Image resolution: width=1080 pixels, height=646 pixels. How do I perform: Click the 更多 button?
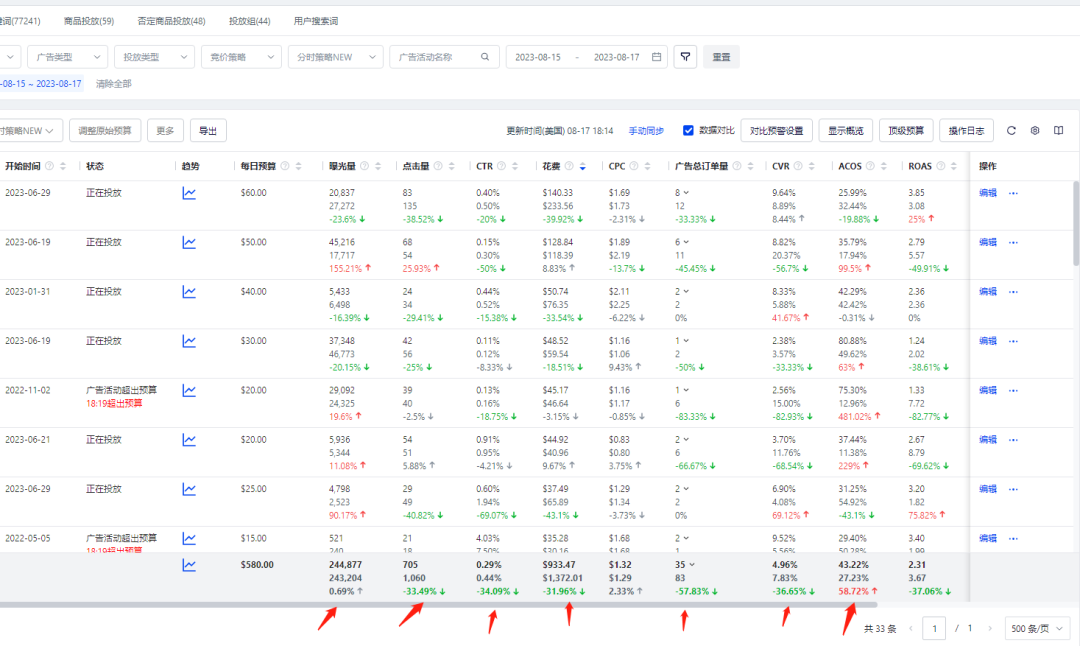[165, 130]
